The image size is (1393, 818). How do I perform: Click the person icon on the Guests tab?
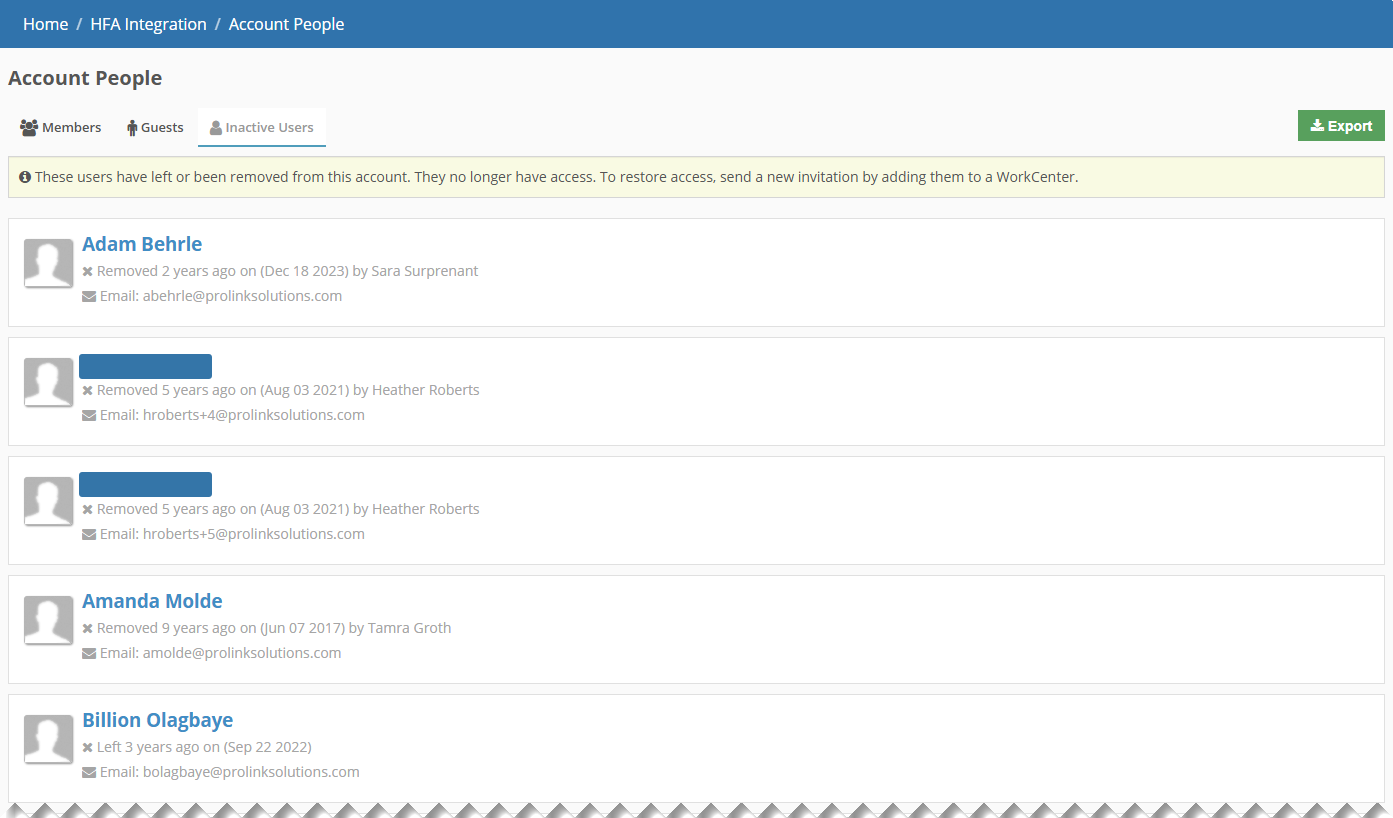[131, 127]
